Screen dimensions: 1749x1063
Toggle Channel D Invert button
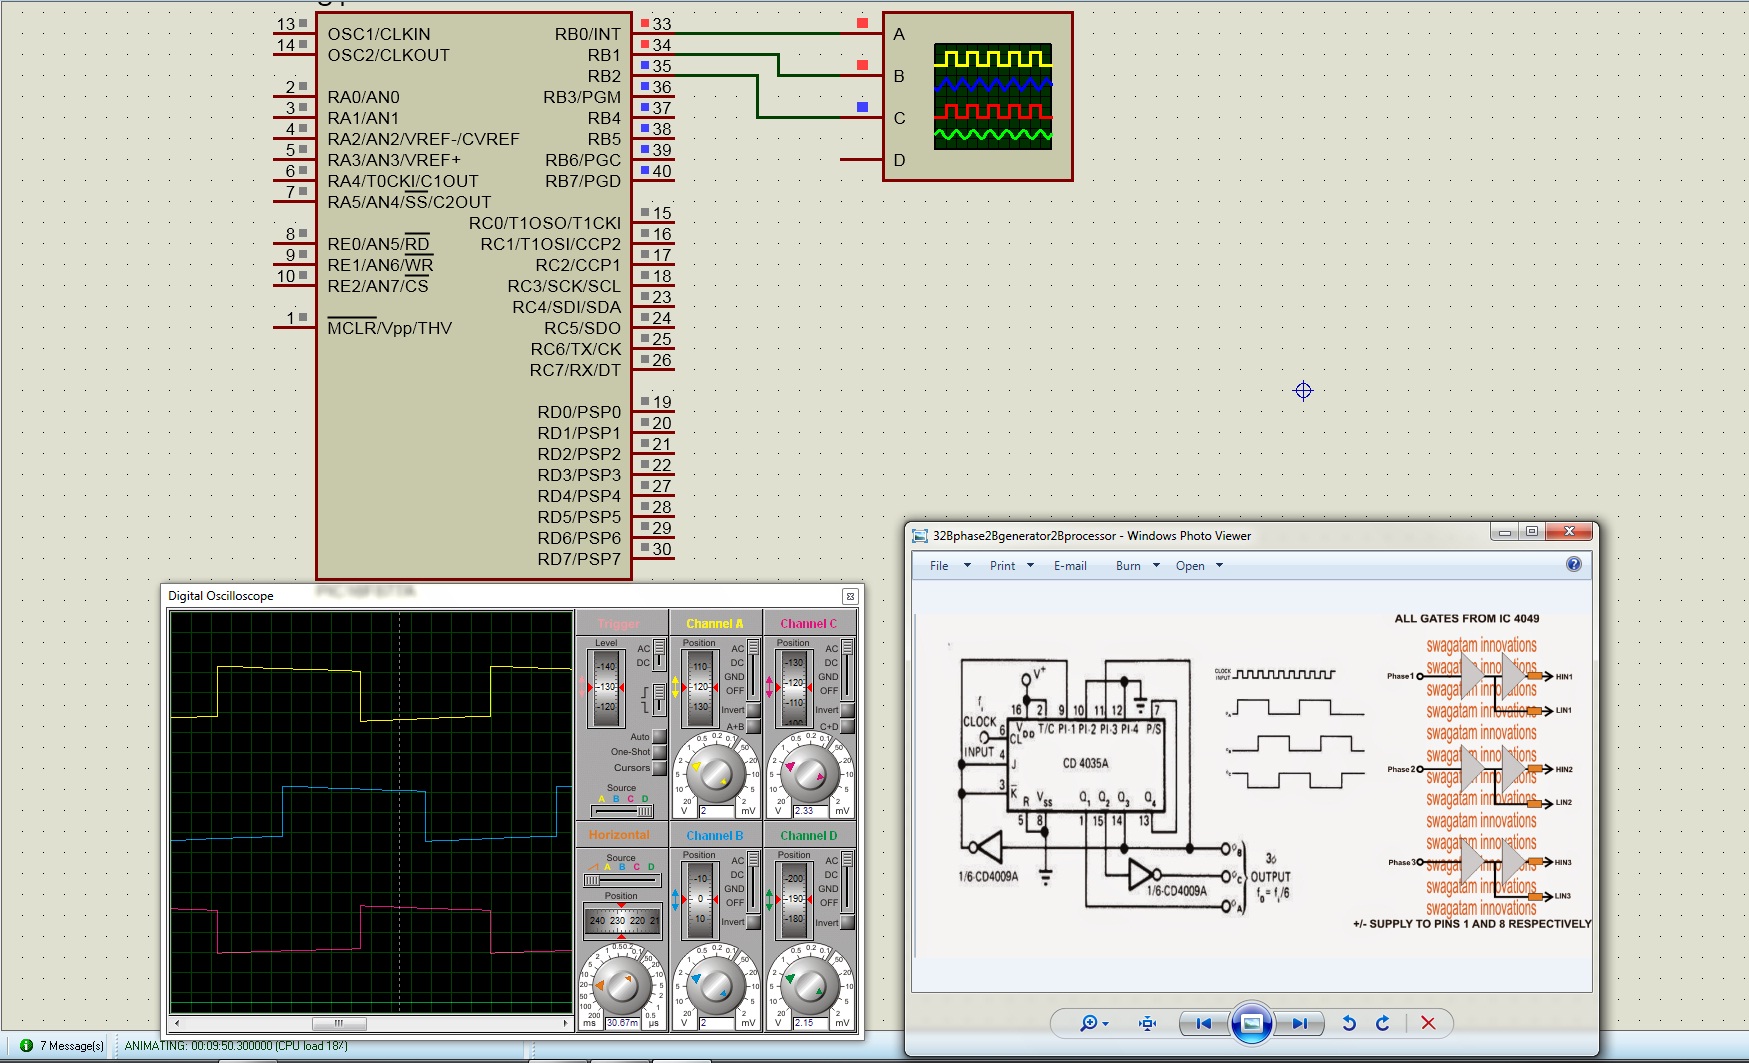click(847, 922)
